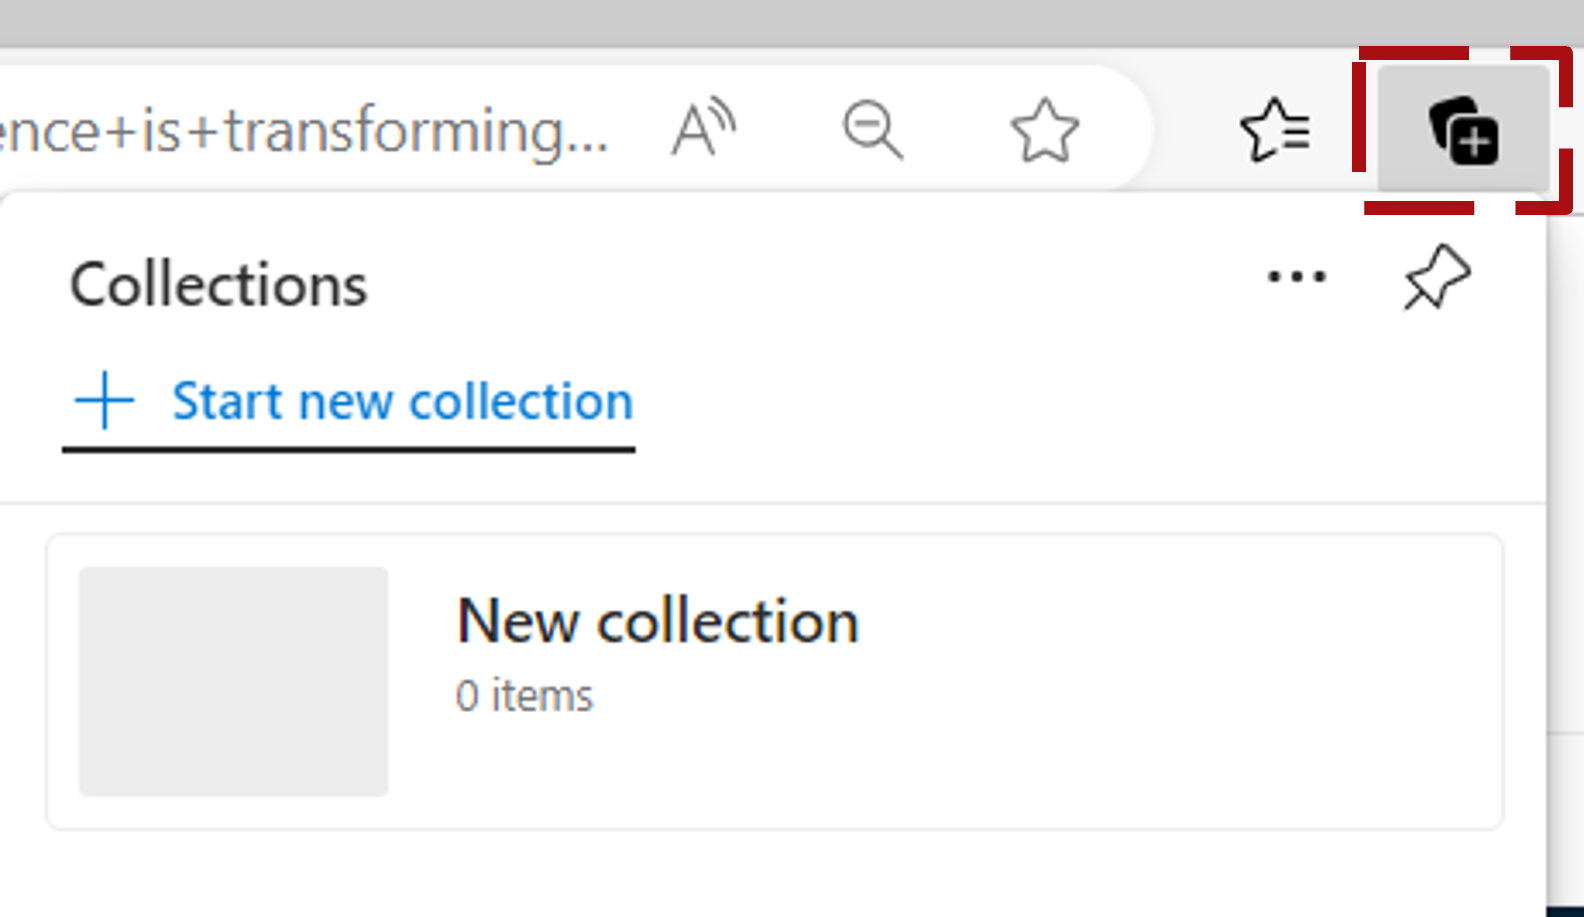Click the zoom out magnifier icon
Viewport: 1584px width, 917px height.
coord(873,129)
